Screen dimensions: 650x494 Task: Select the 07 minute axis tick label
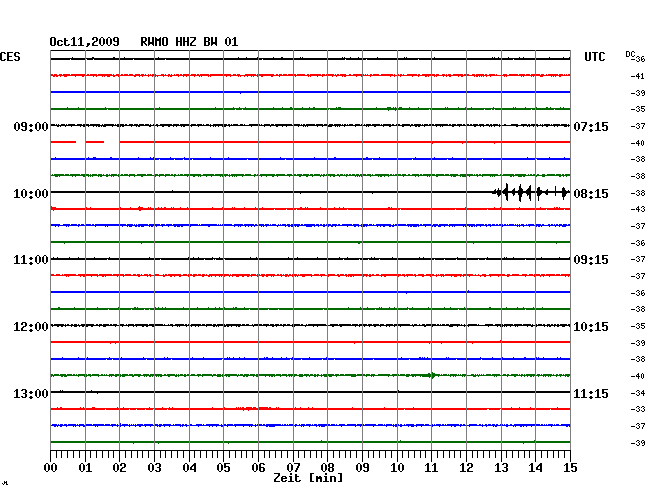point(293,468)
